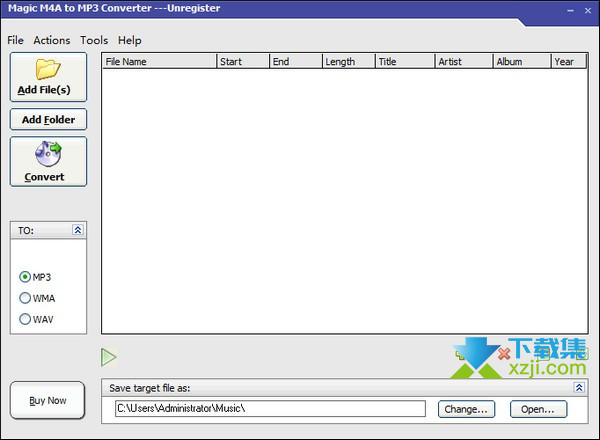Click Change... to set the output folder
600x440 pixels.
point(466,409)
